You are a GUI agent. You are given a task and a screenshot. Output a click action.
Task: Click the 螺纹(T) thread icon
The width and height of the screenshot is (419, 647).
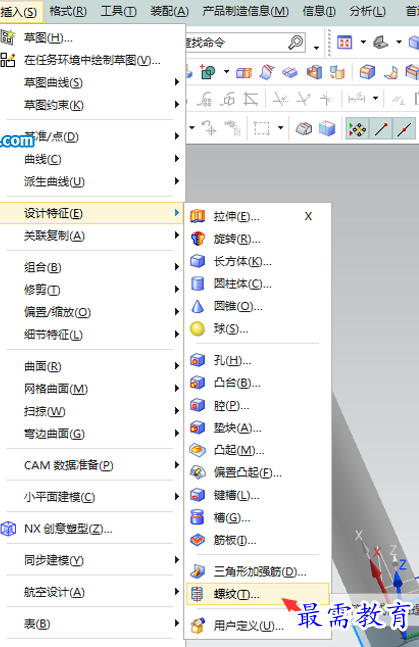tap(197, 594)
